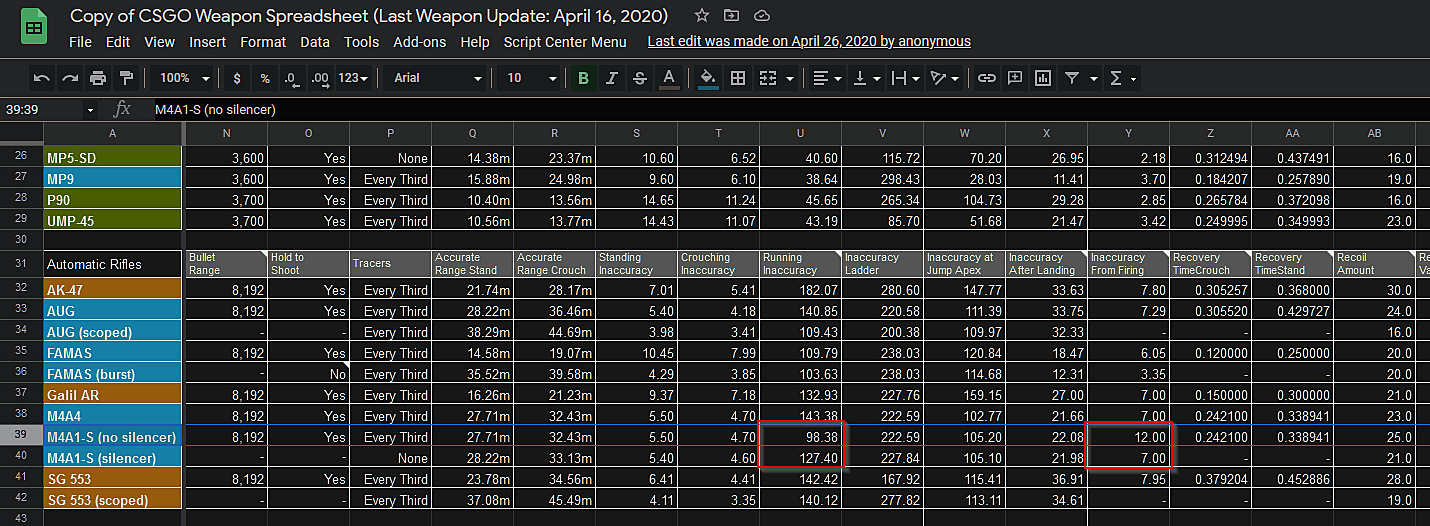Click the Undo icon in the toolbar
The height and width of the screenshot is (526, 1430).
click(41, 78)
